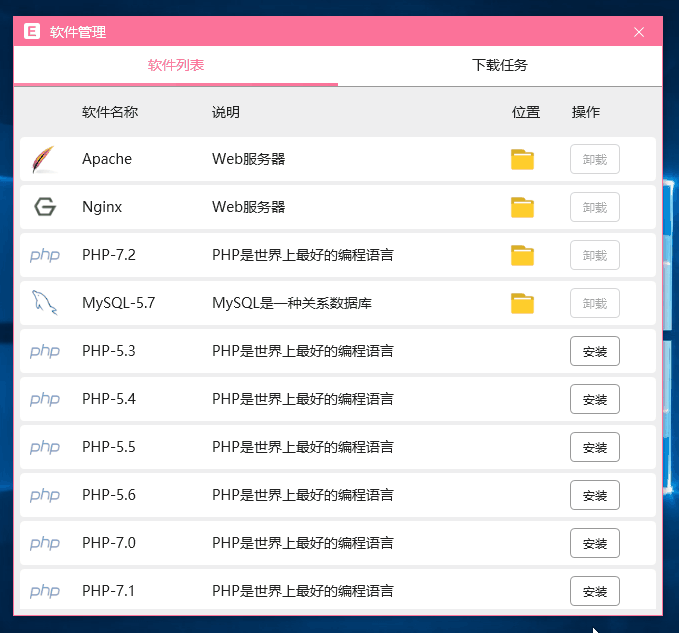Click the PHP-5.3 name text

[109, 351]
